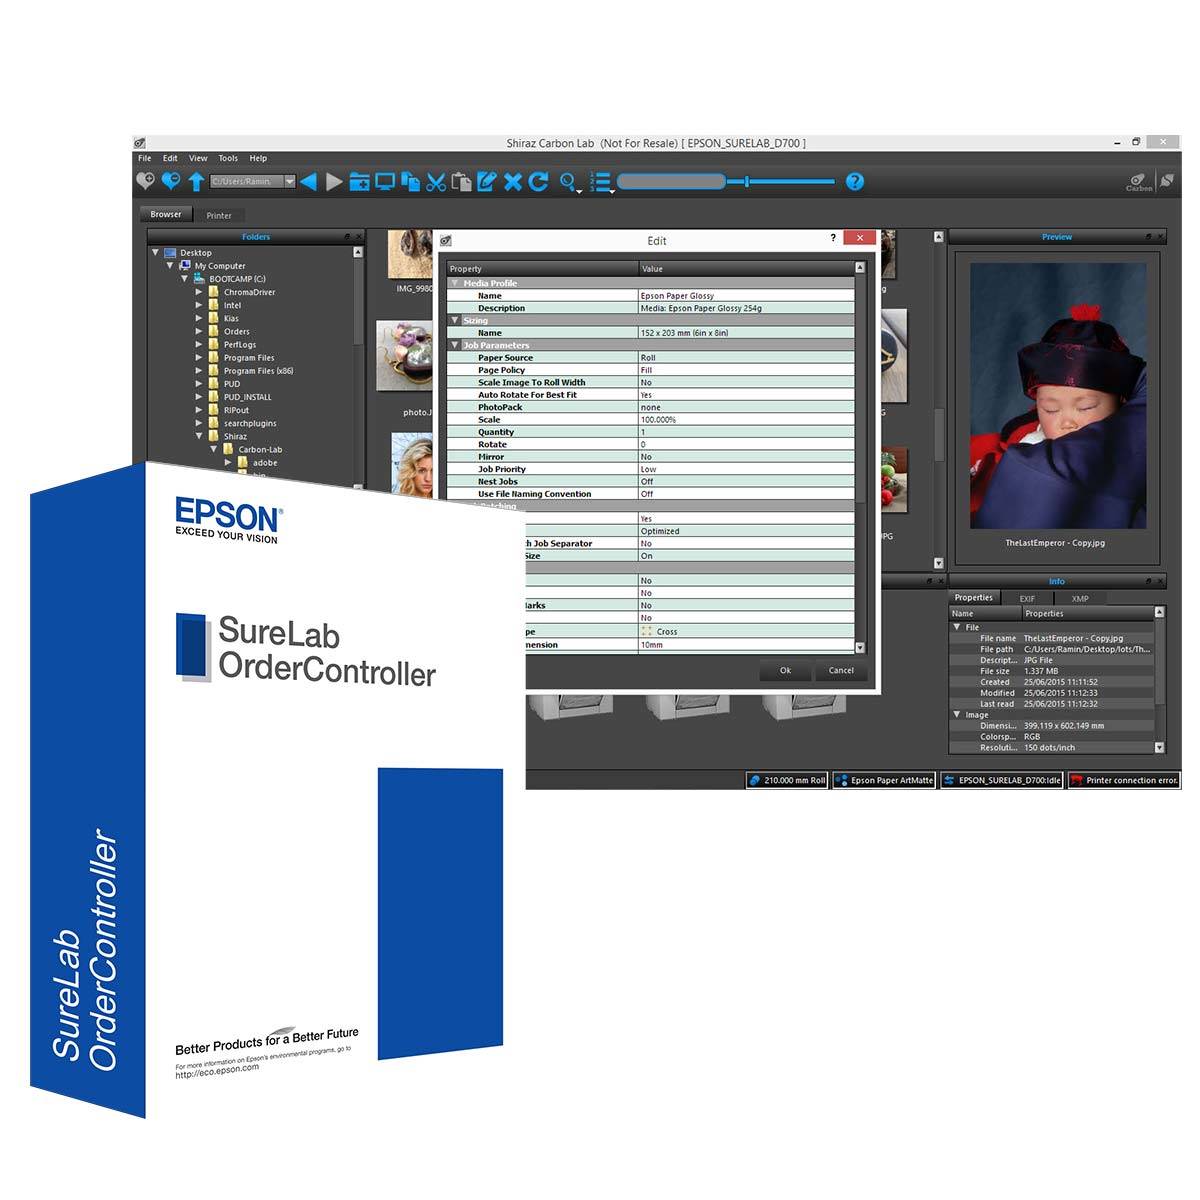1200x1200 pixels.
Task: Navigate forward with the right arrow
Action: (x=334, y=181)
